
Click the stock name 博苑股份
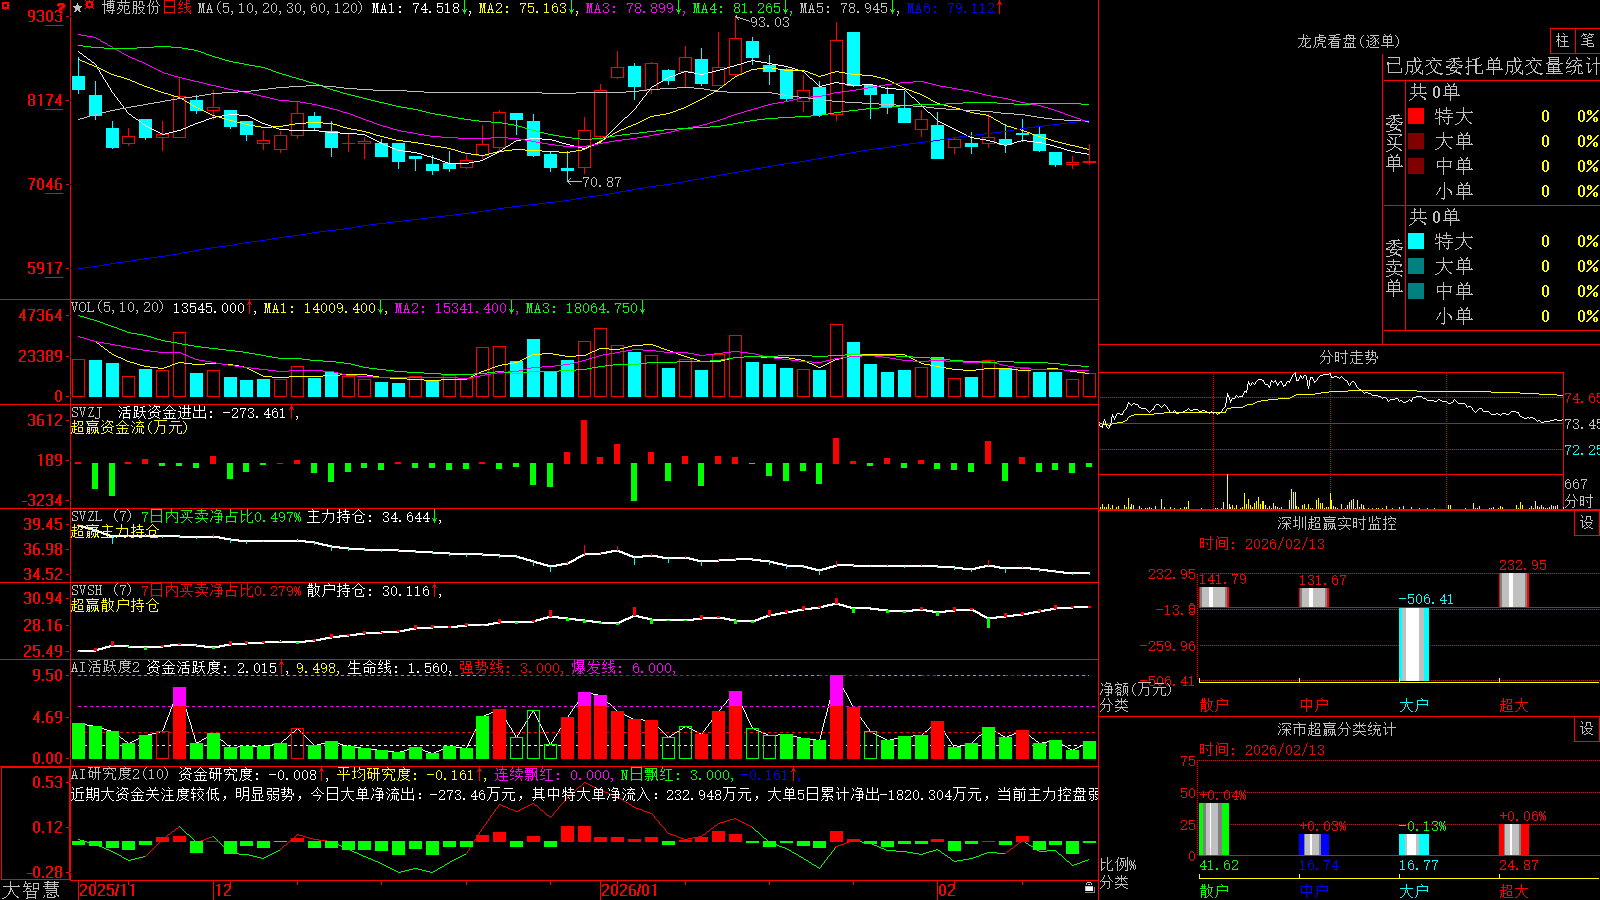coord(130,8)
